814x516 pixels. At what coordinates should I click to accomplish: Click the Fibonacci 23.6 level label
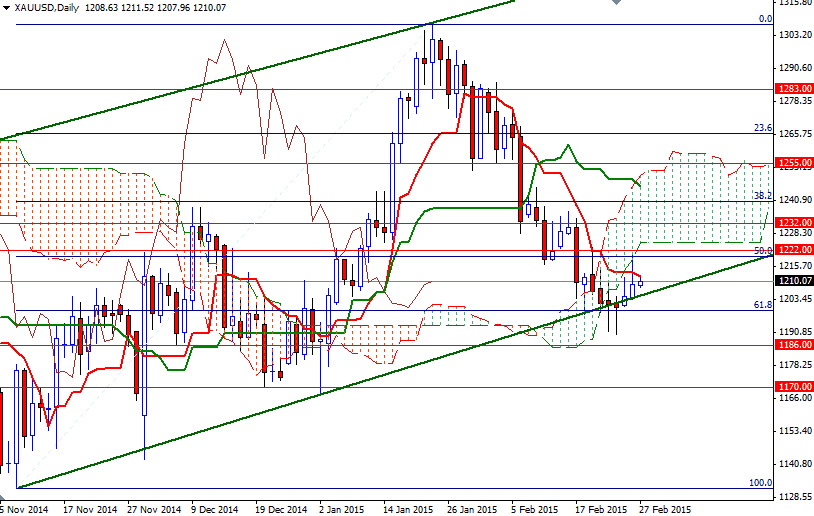click(x=762, y=128)
